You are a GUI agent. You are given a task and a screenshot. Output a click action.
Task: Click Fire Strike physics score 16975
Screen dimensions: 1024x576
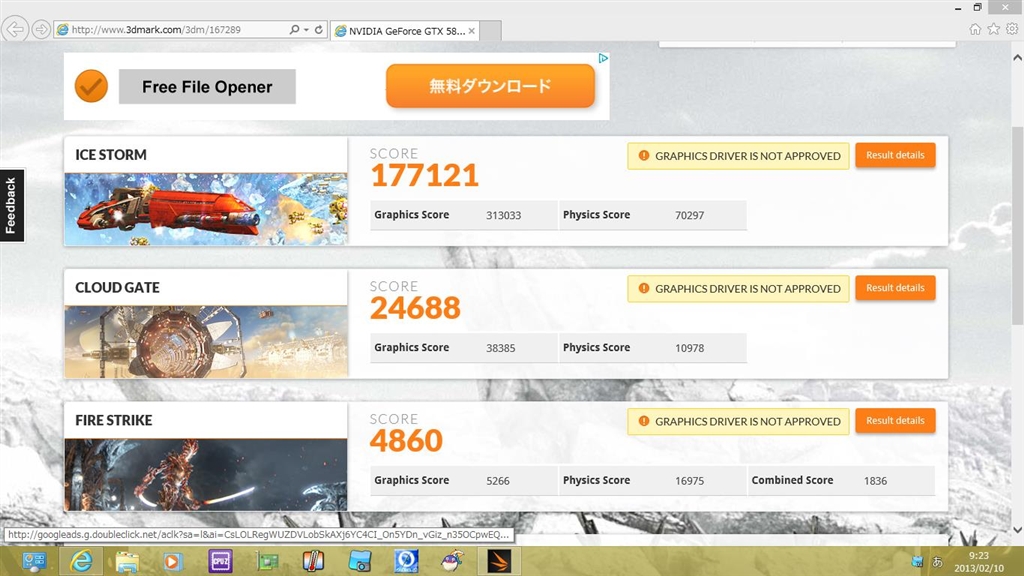(x=690, y=481)
